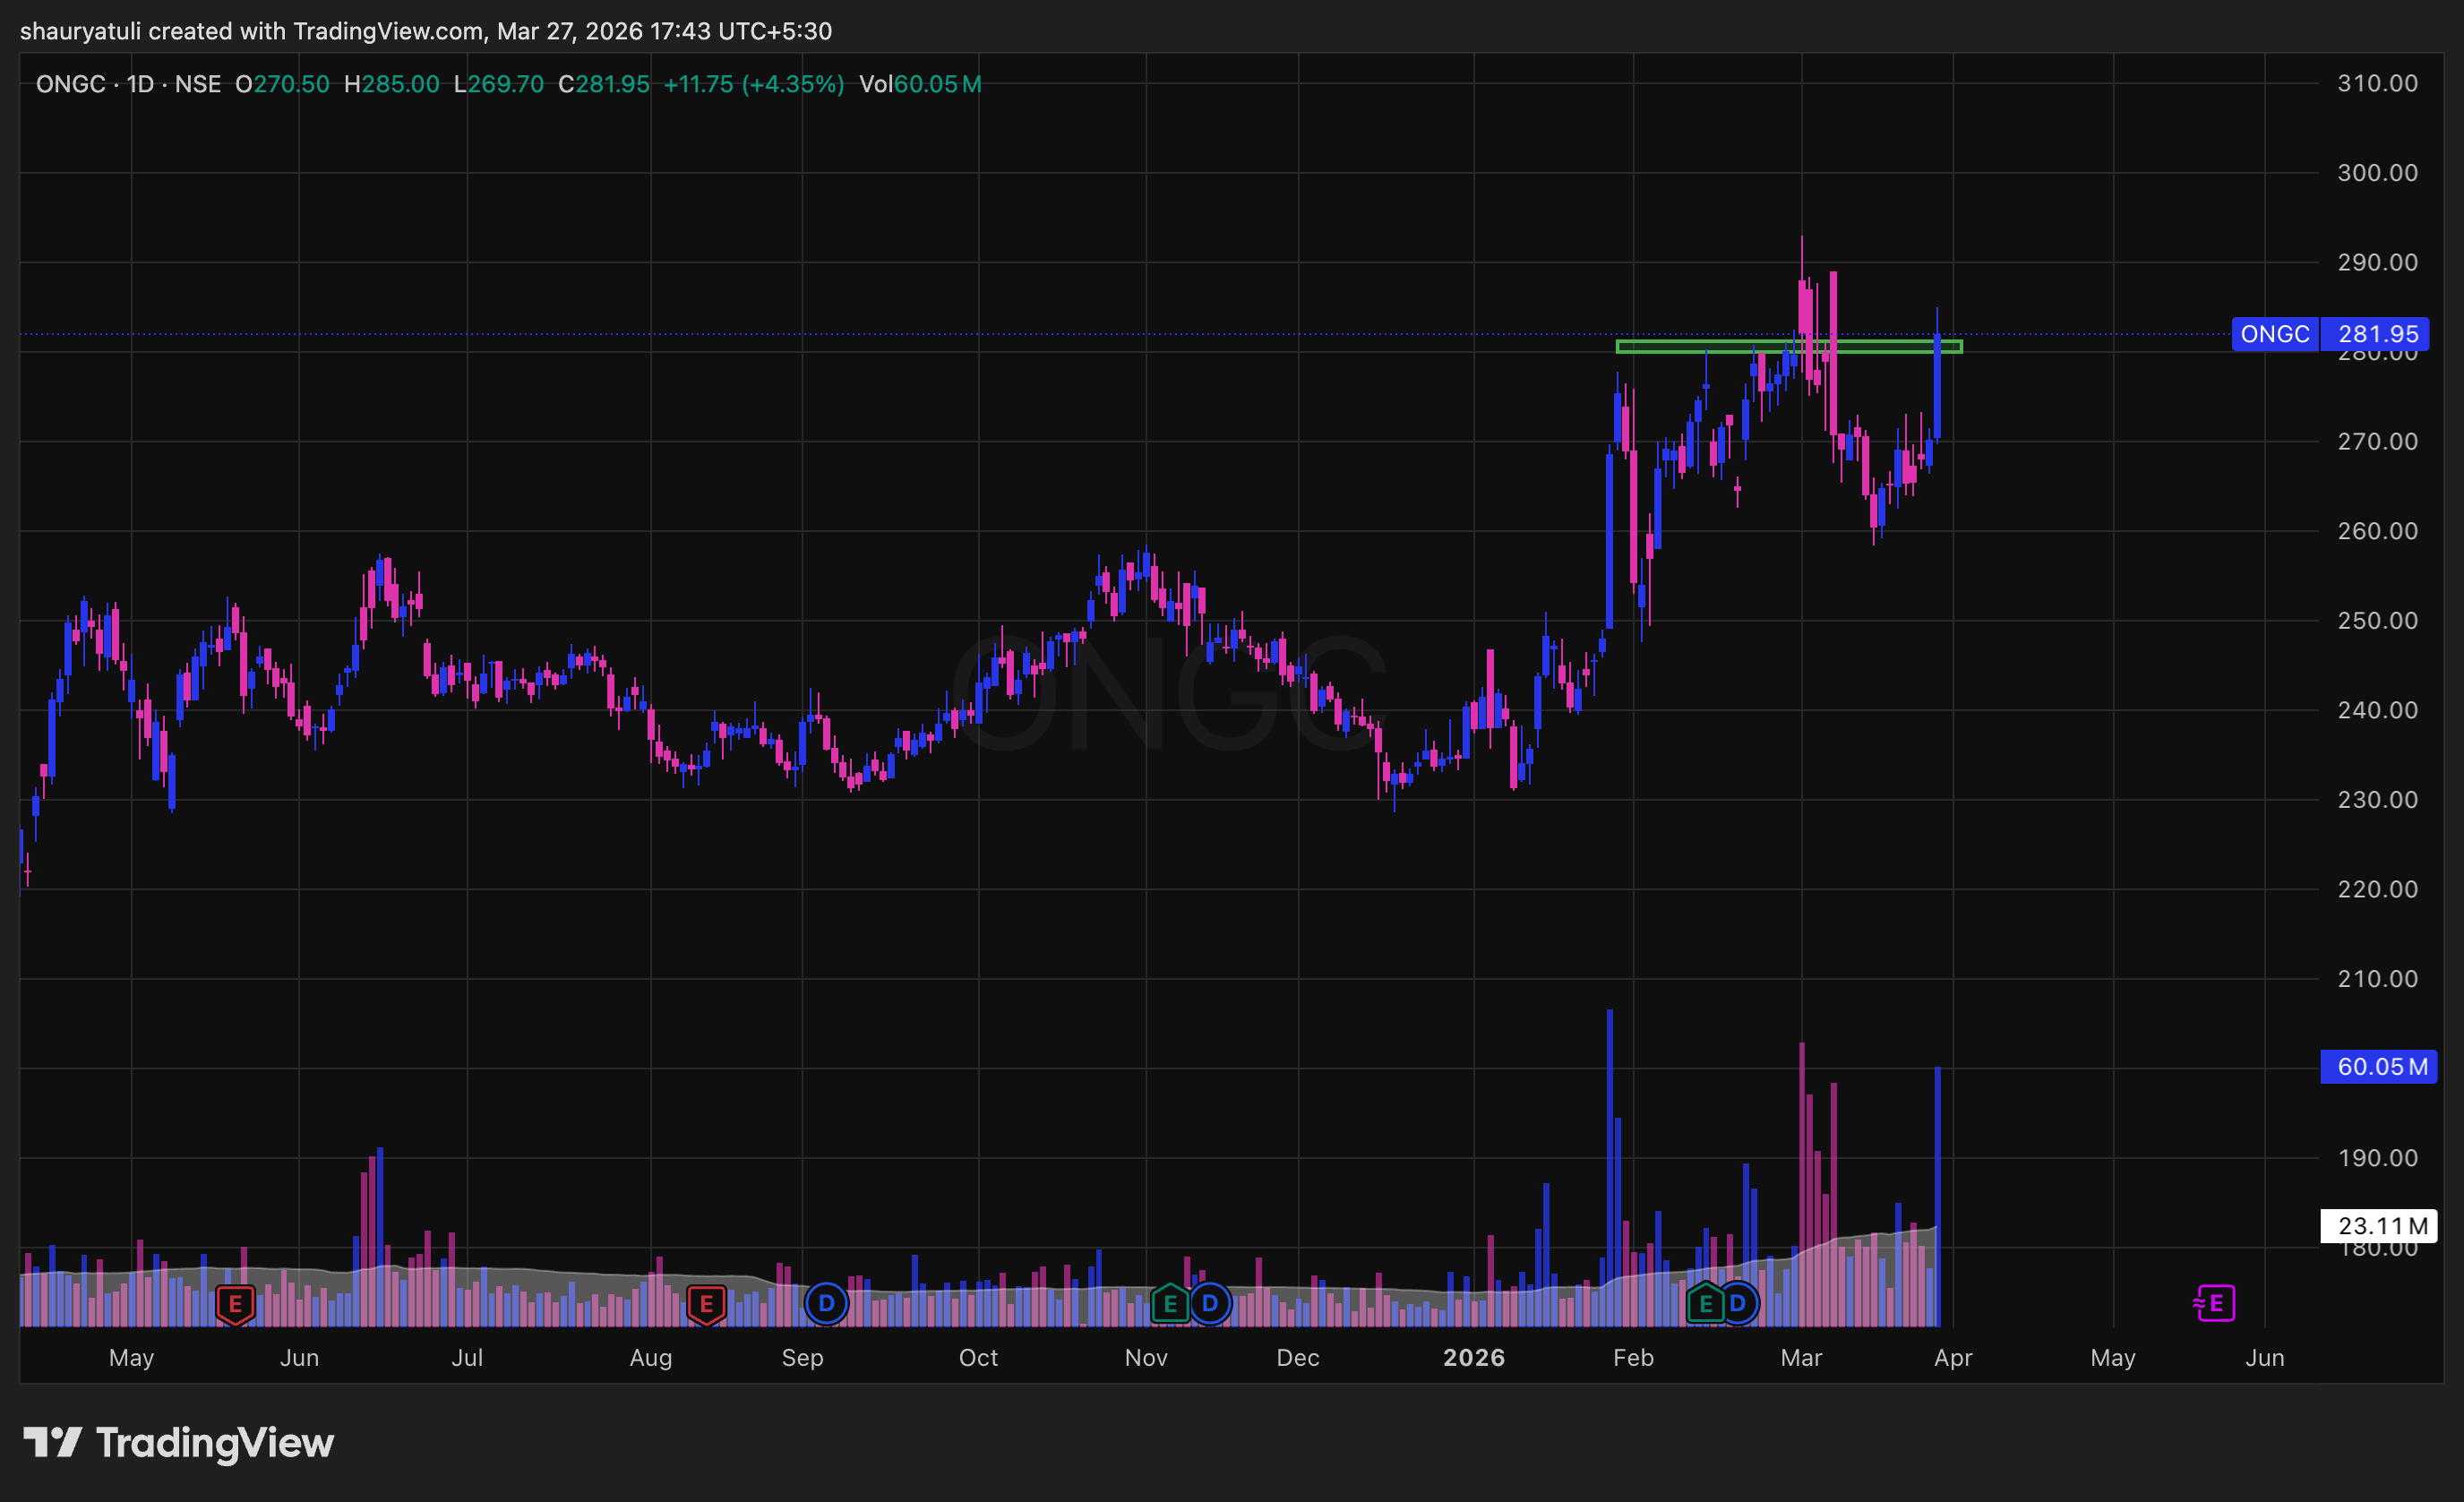The width and height of the screenshot is (2464, 1502).
Task: Click the blue dividend marker near September
Action: [826, 1304]
